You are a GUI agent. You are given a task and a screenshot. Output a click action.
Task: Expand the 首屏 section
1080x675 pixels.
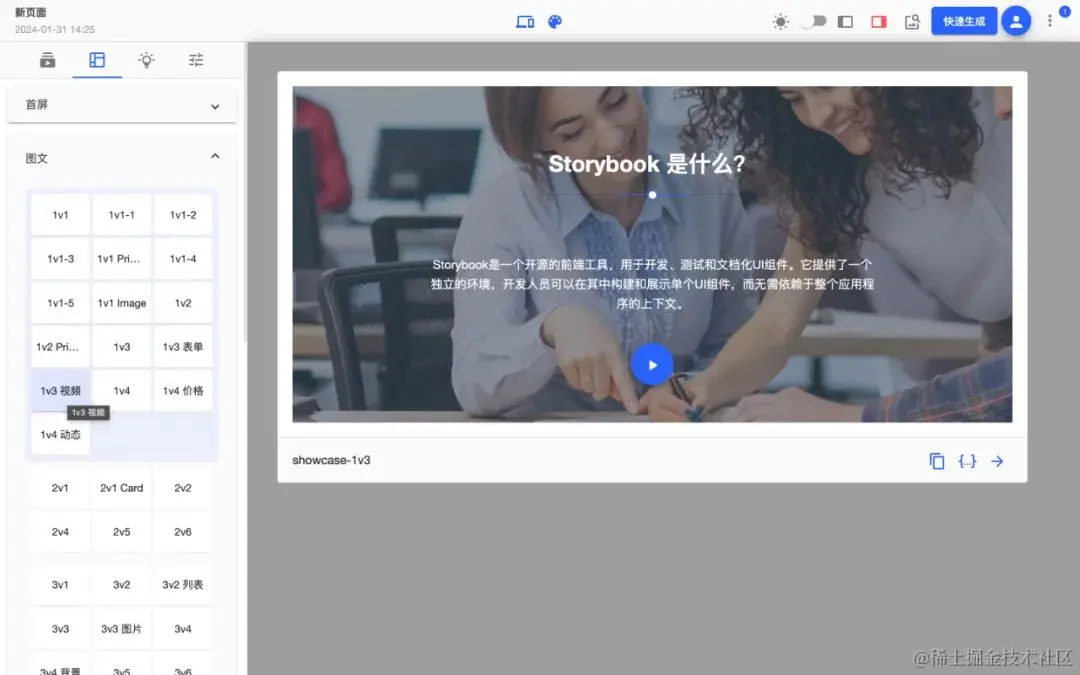click(x=122, y=105)
